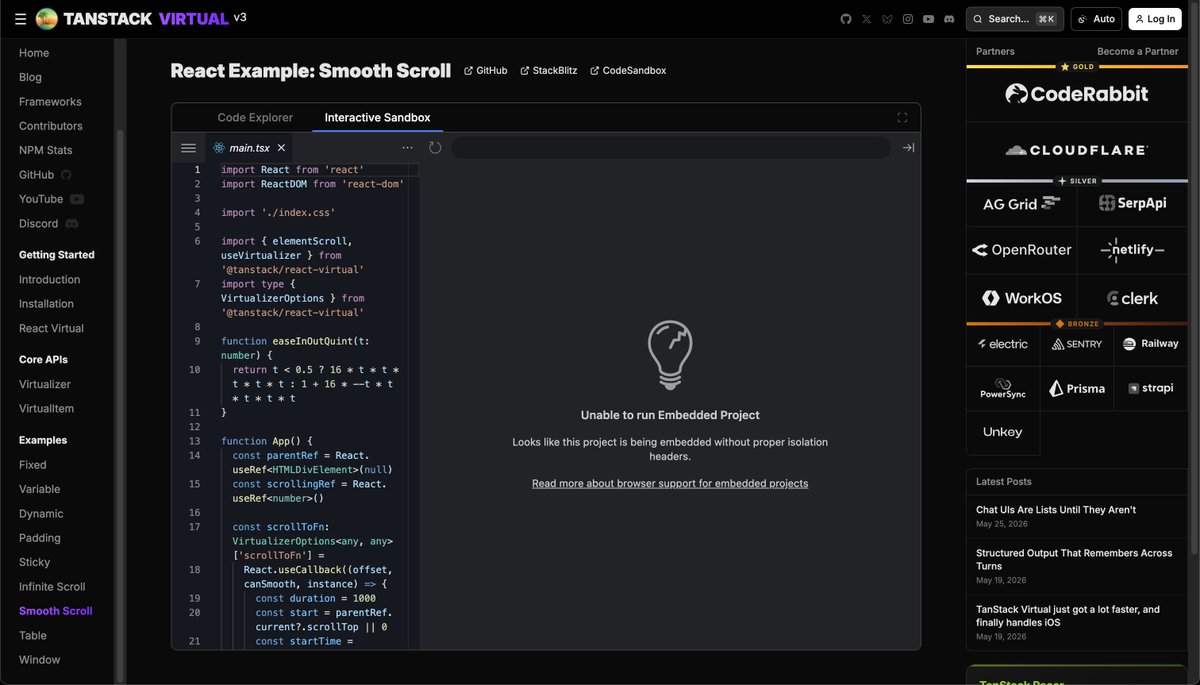1200x685 pixels.
Task: Open the YouTube sidebar link
Action: click(51, 199)
